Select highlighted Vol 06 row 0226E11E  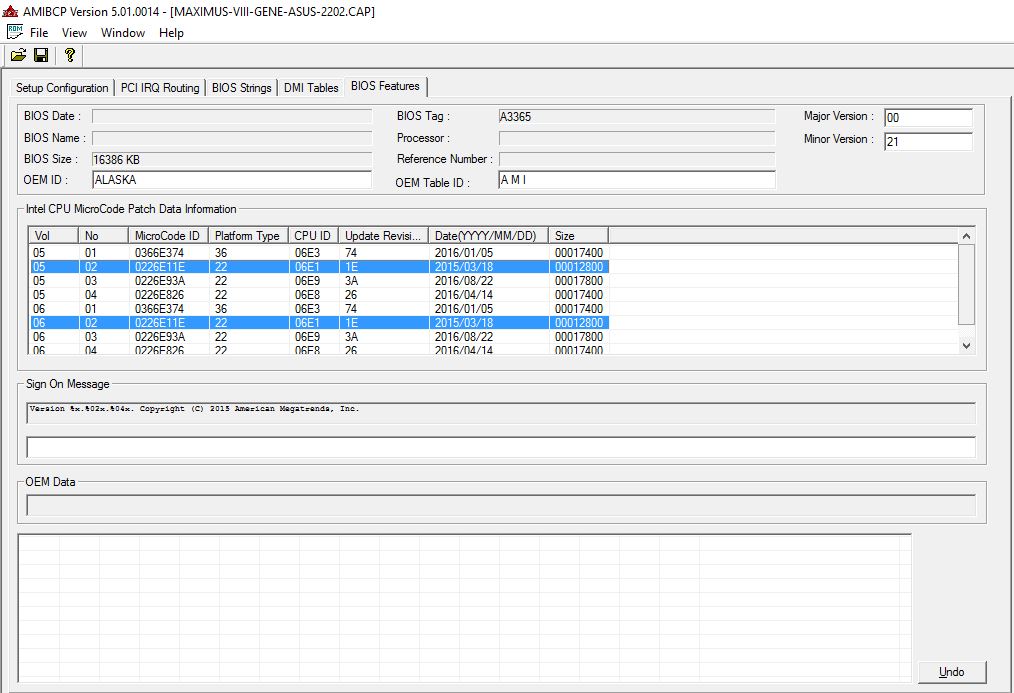(x=319, y=323)
